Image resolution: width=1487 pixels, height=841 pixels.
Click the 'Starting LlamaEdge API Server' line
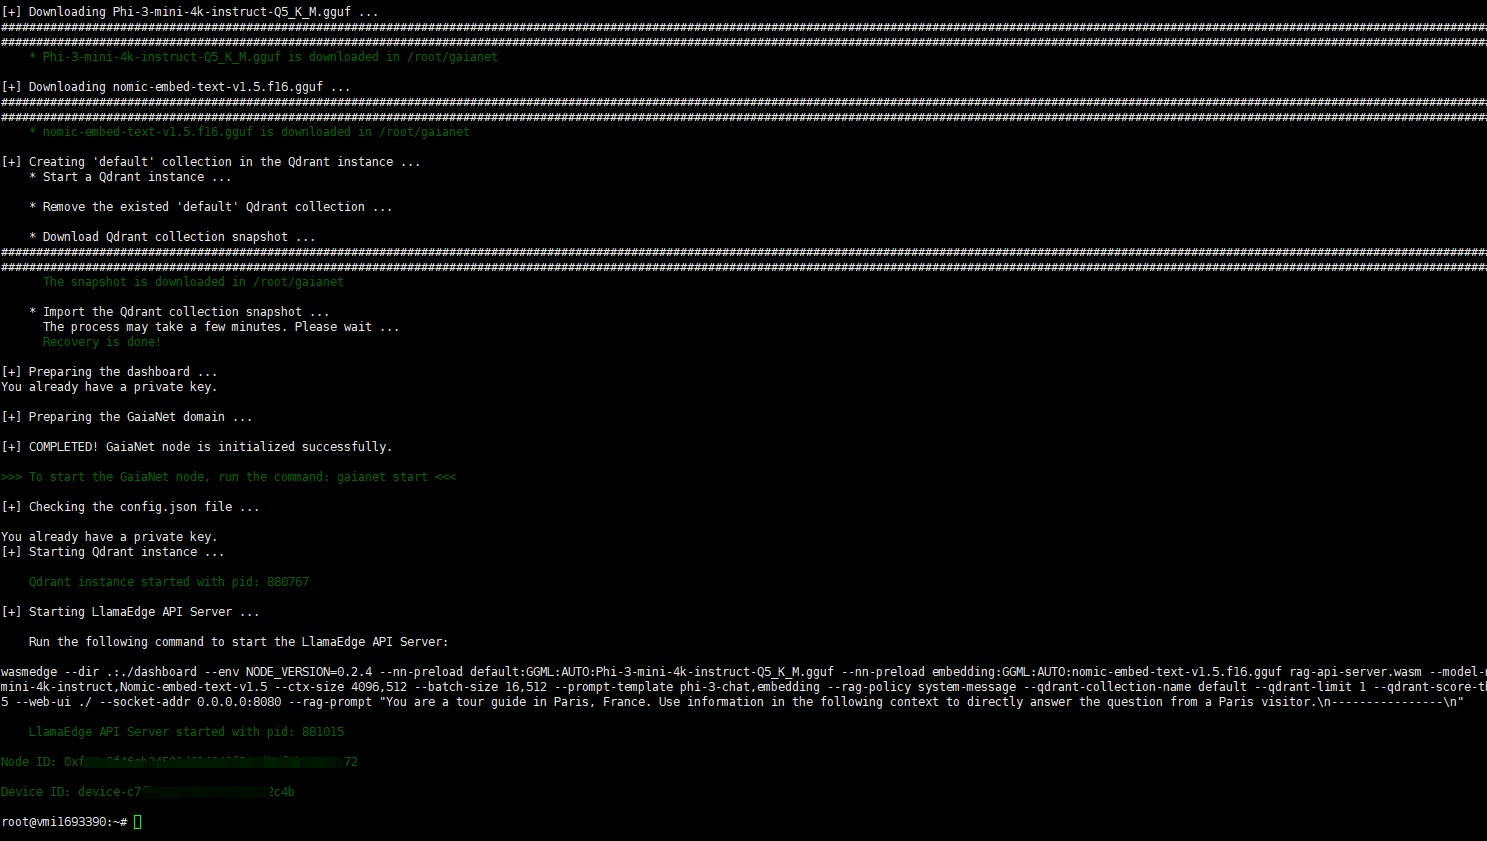coord(131,612)
